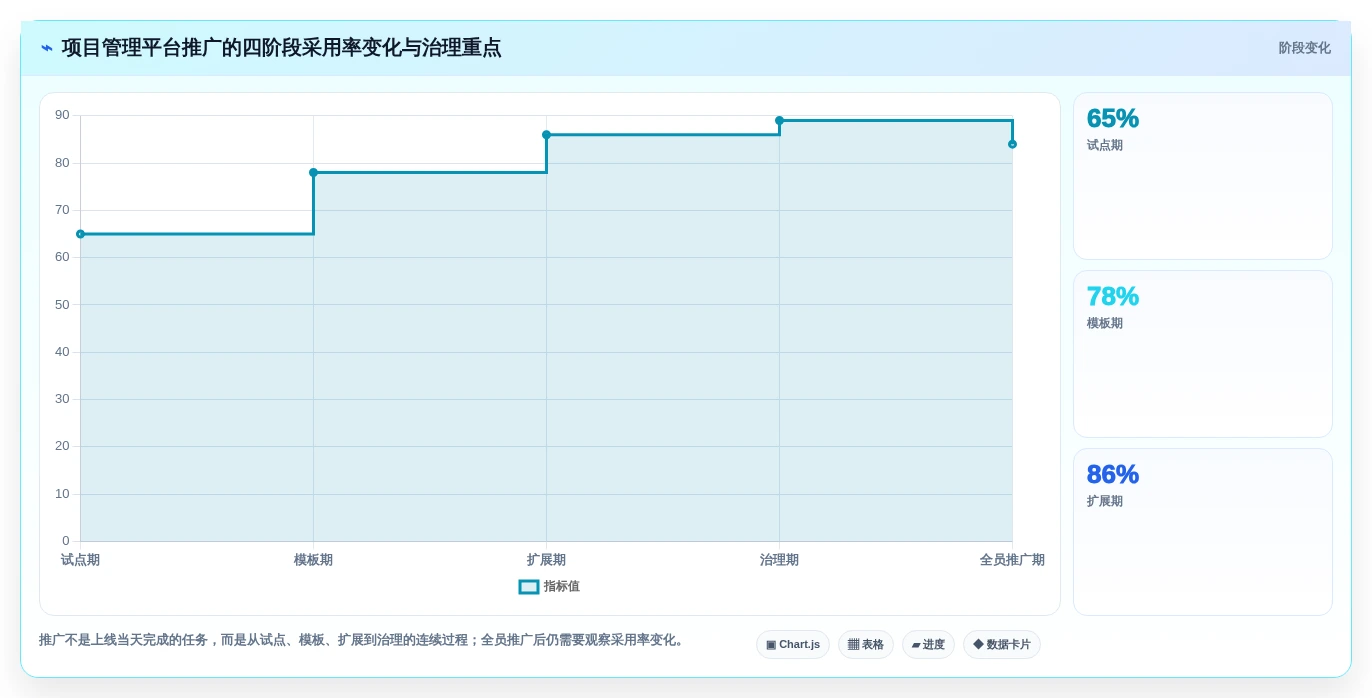Open the 78% 模板期 data card

click(x=1203, y=354)
